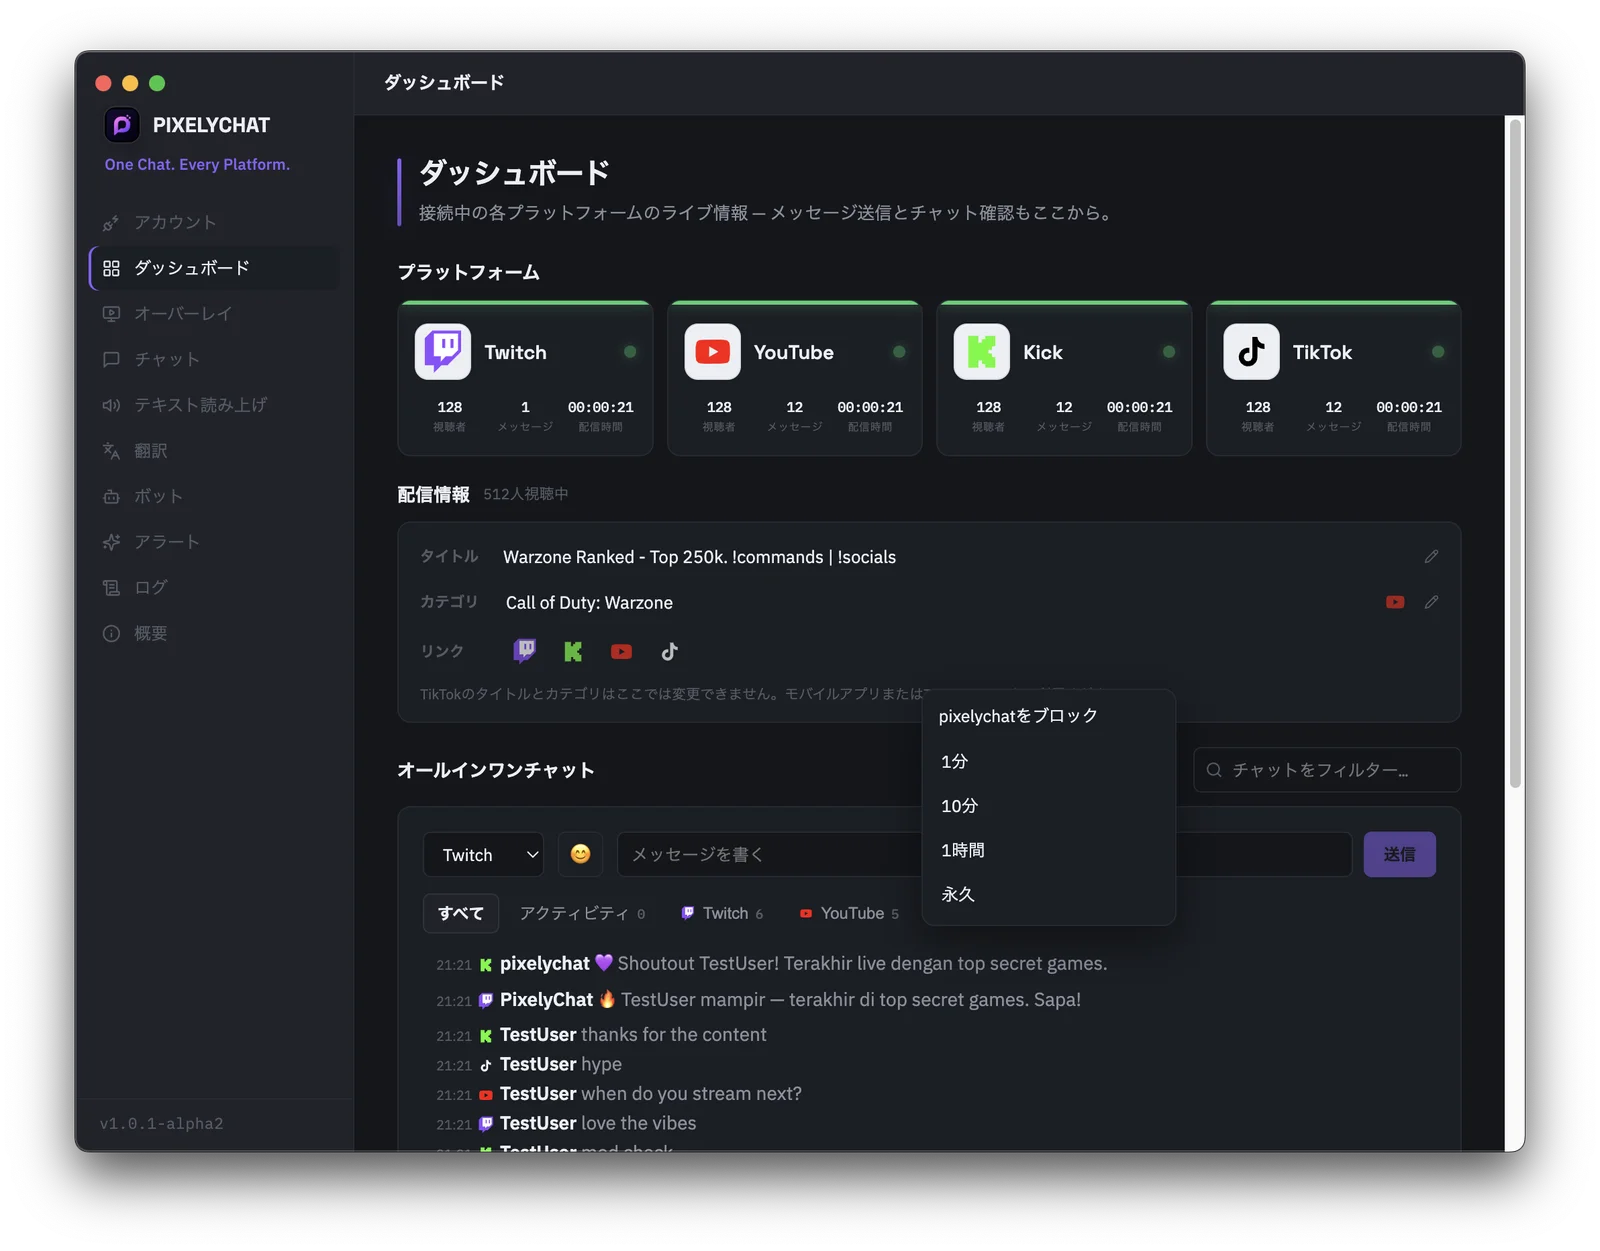This screenshot has width=1600, height=1251.
Task: Click the Kick platform card logo
Action: pos(982,352)
